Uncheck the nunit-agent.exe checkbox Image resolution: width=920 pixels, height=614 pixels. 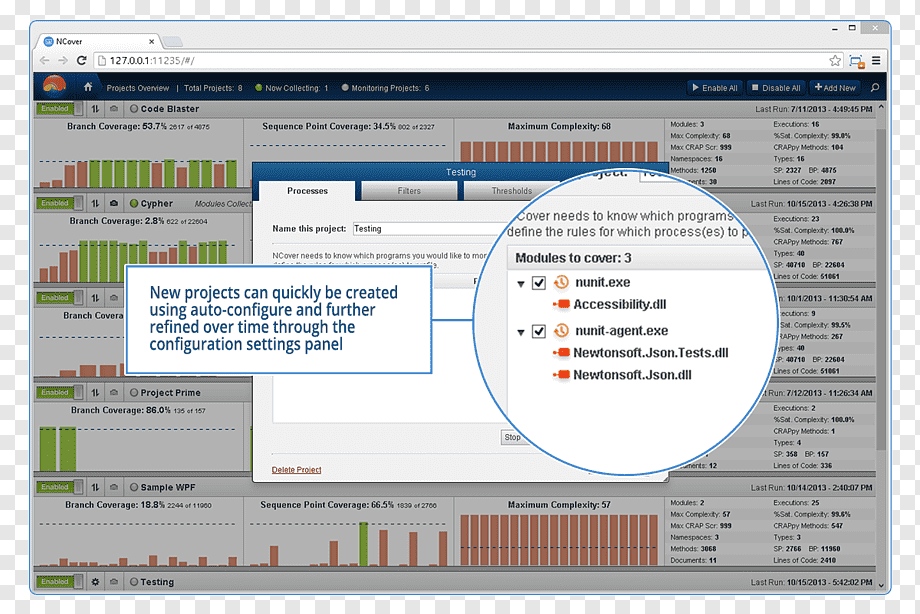[x=539, y=332]
